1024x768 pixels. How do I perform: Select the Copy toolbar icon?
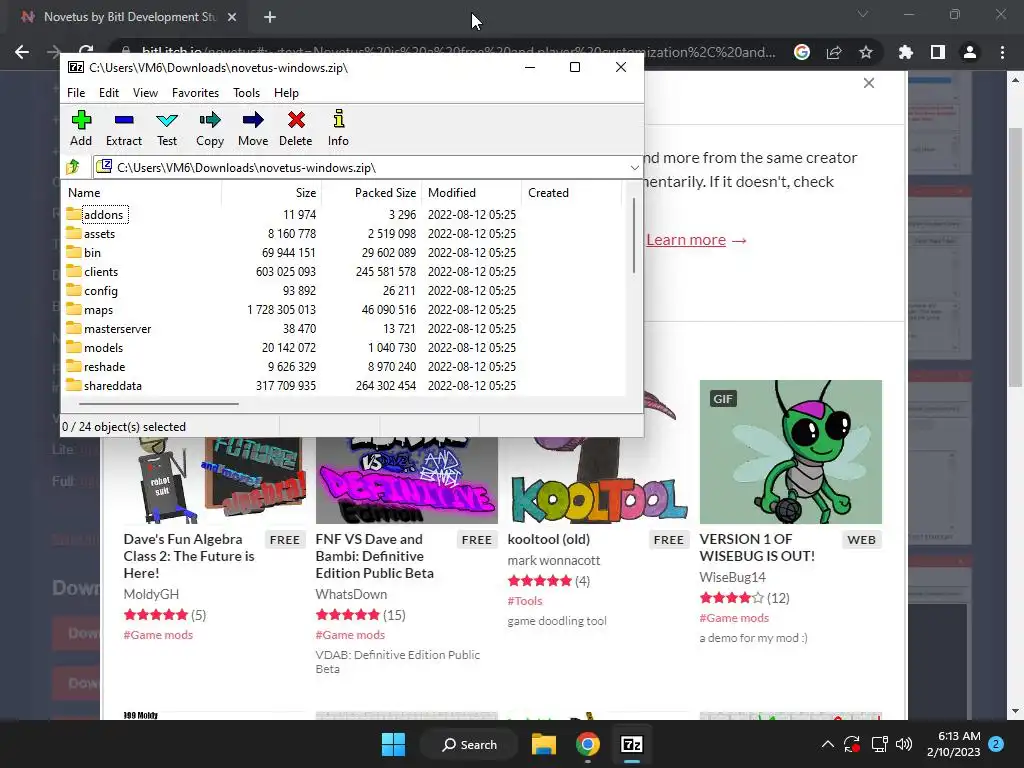pyautogui.click(x=210, y=128)
